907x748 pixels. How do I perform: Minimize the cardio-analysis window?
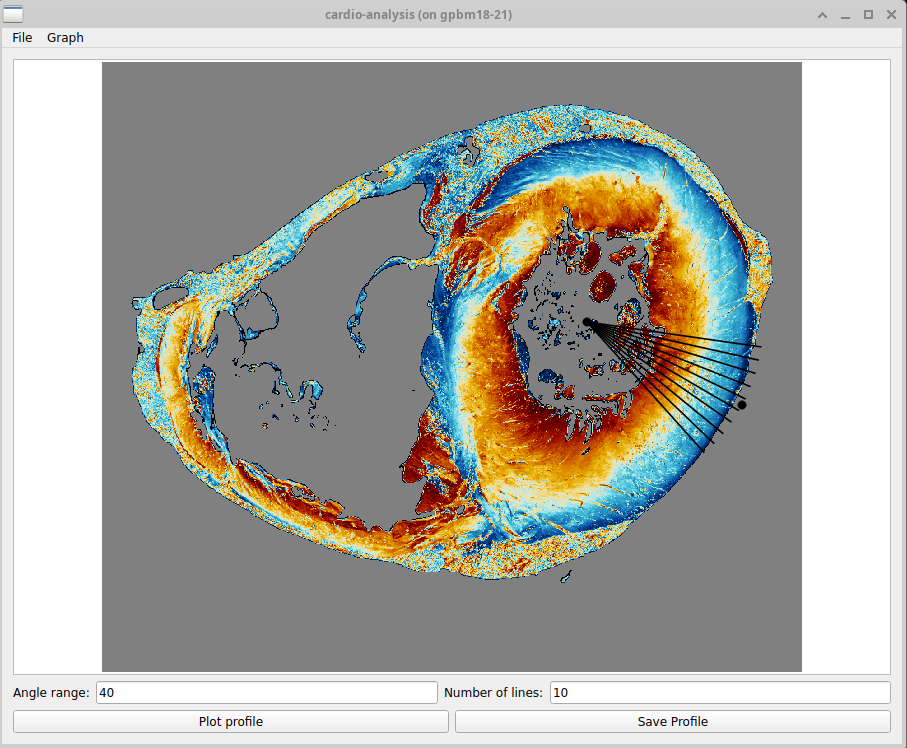(845, 15)
